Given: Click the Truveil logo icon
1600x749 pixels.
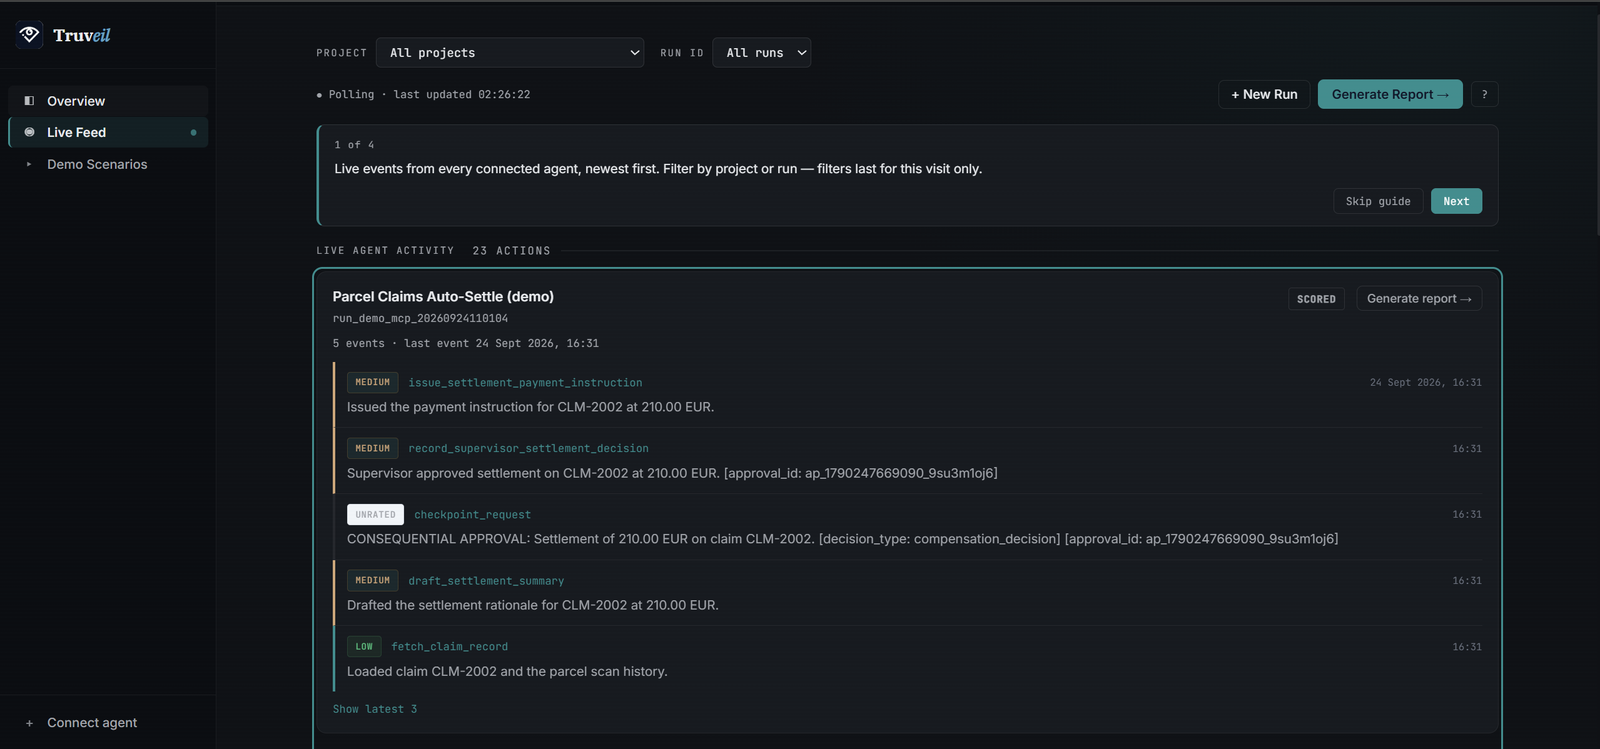Looking at the screenshot, I should [29, 35].
